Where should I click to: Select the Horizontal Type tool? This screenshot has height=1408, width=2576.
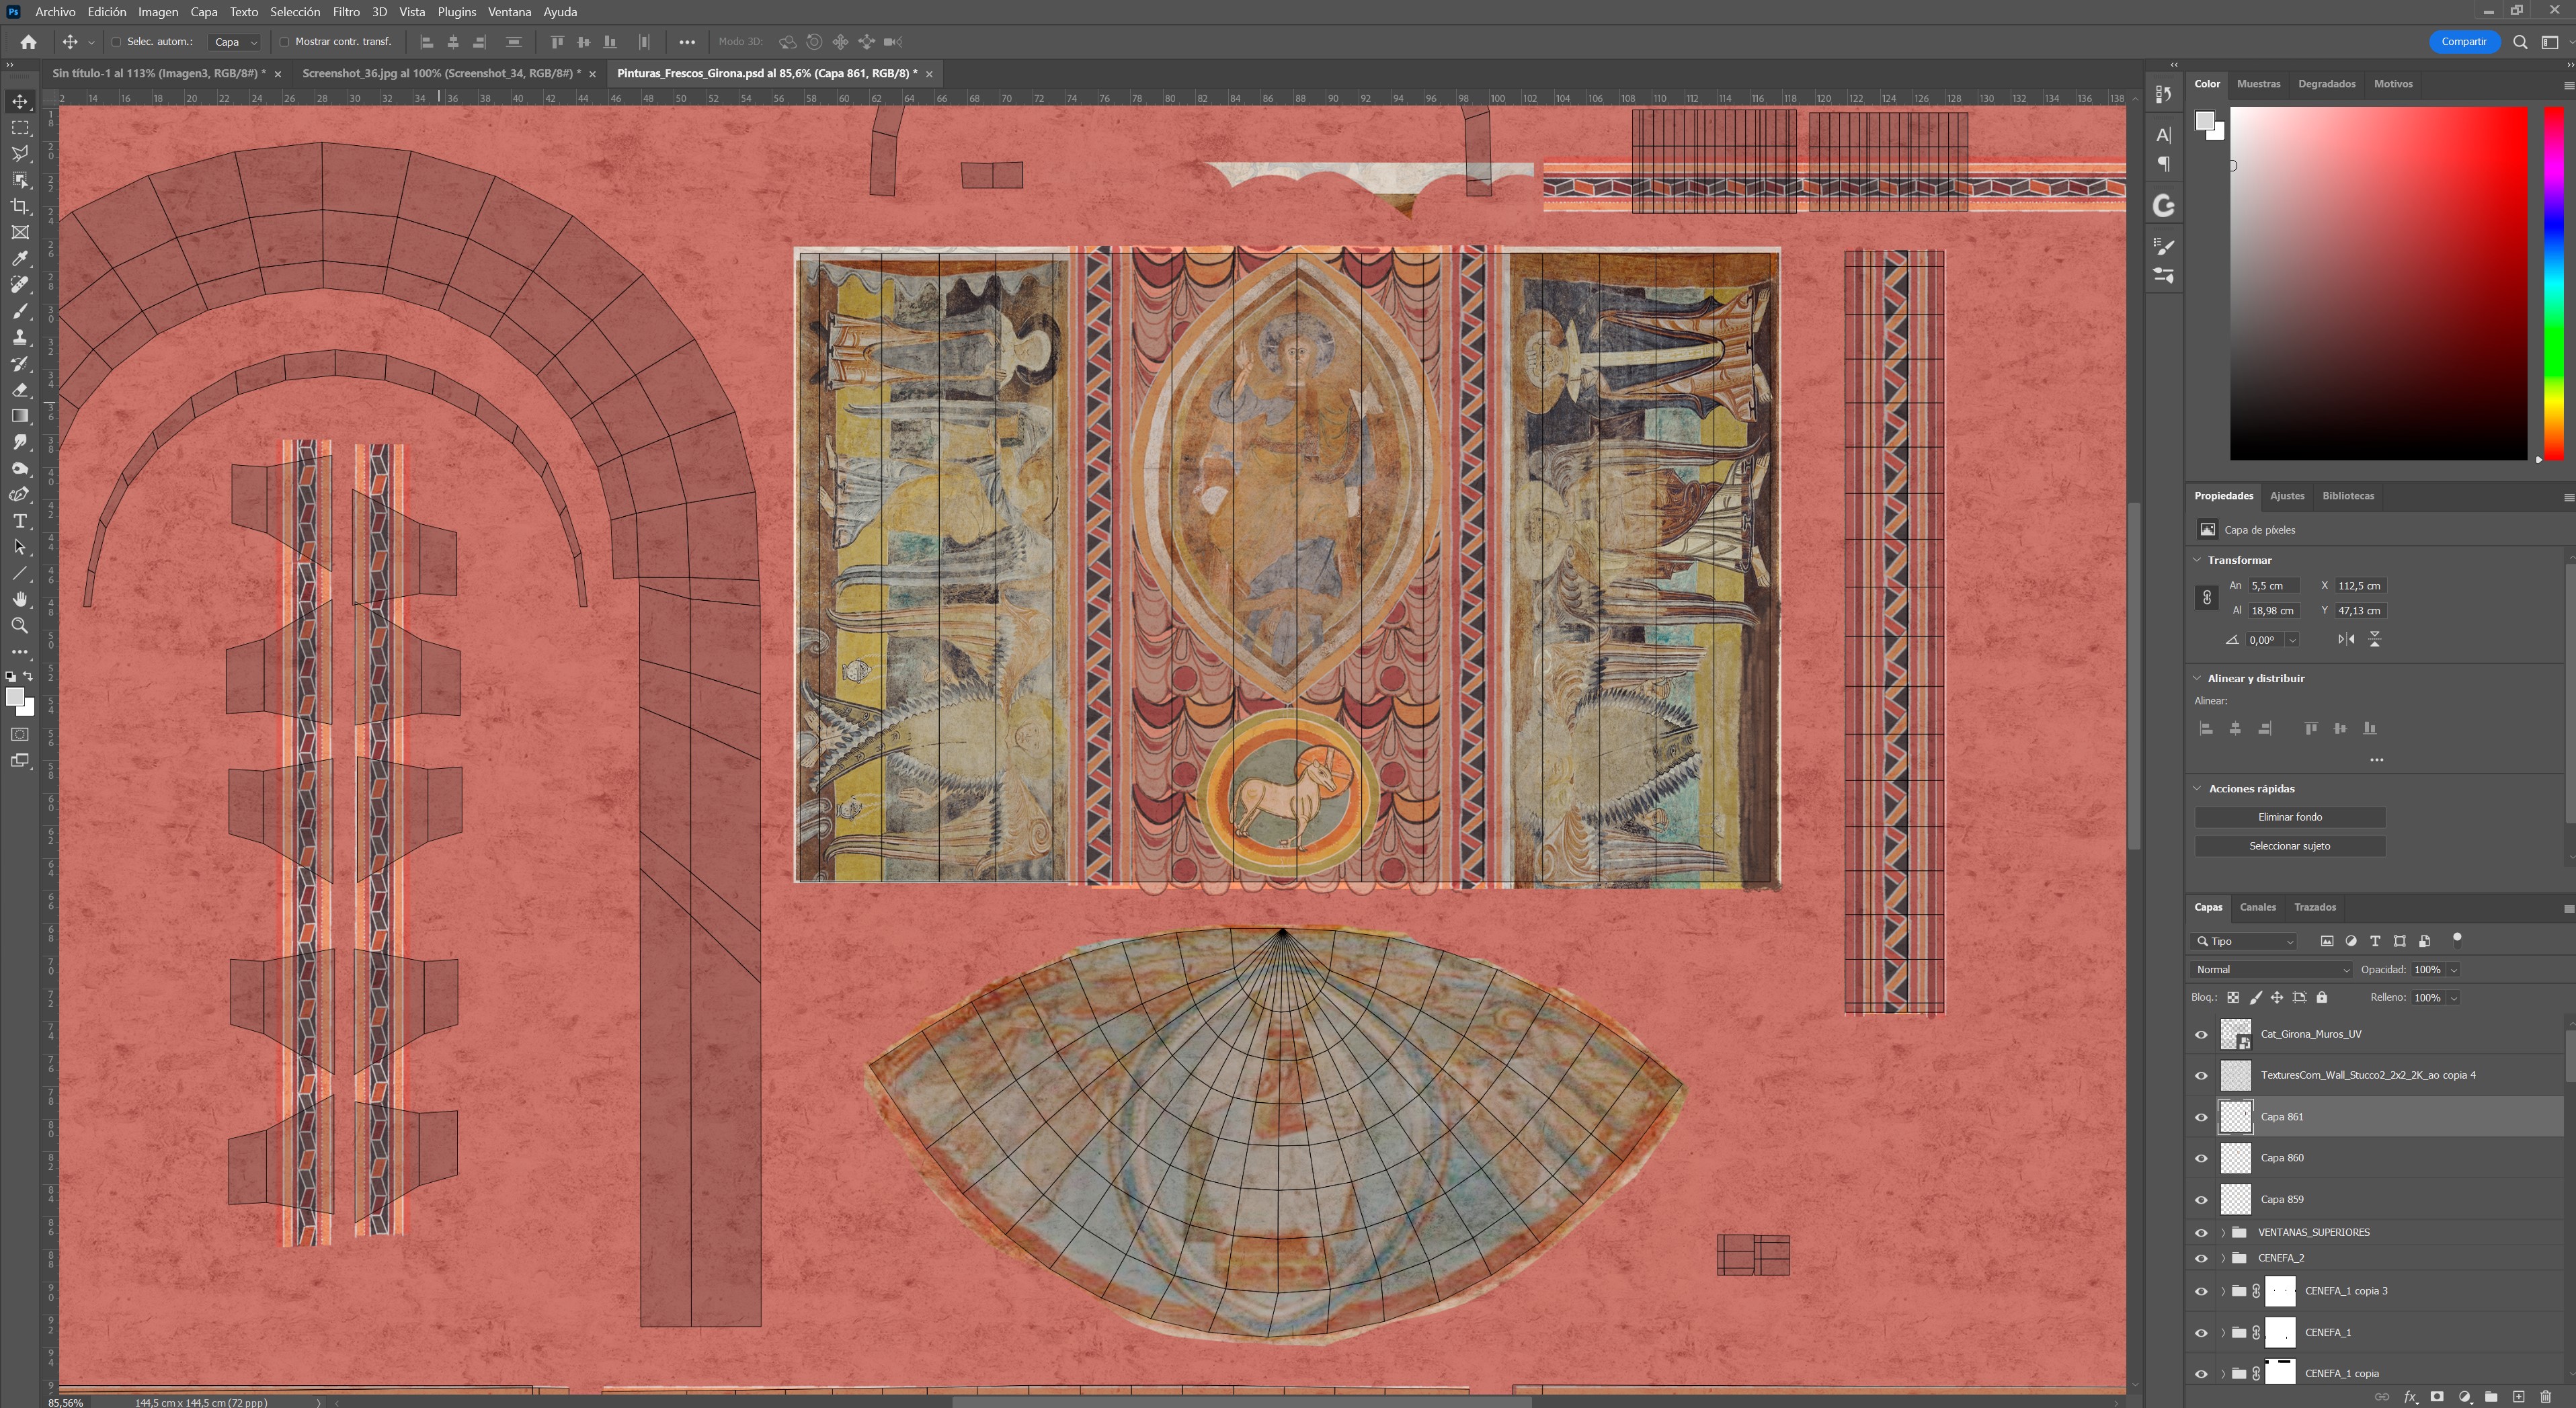tap(20, 521)
